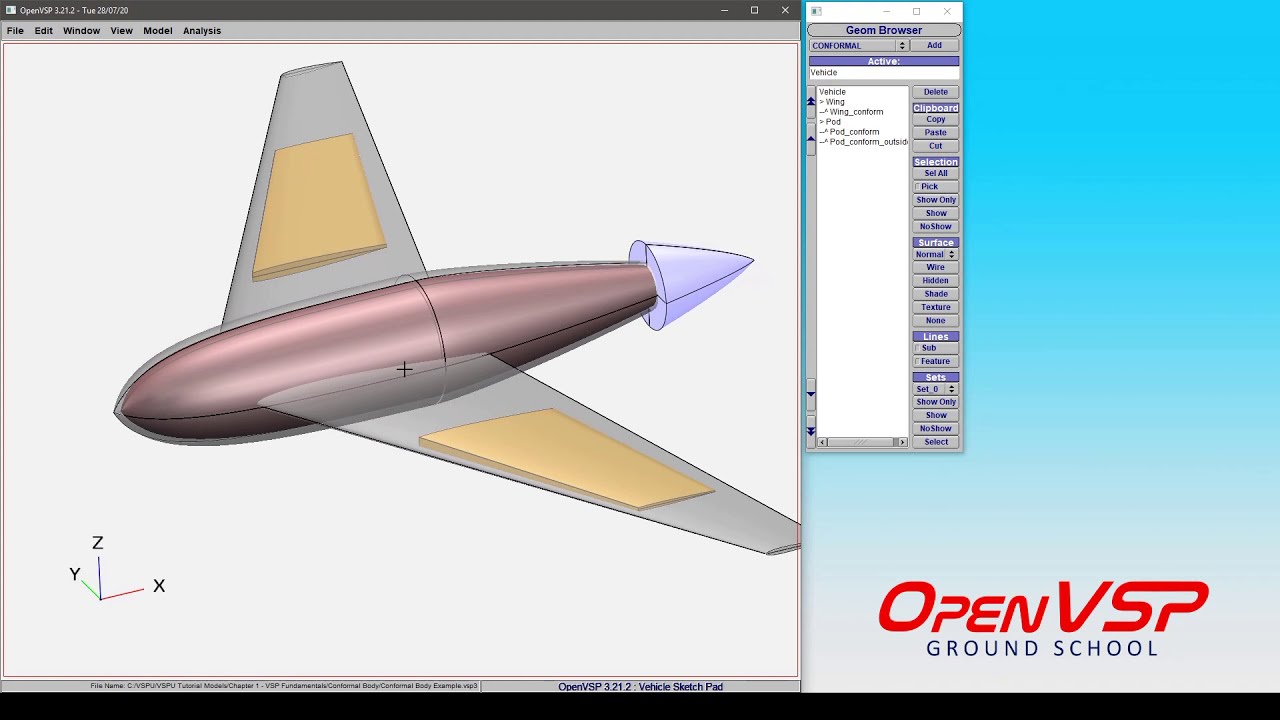The image size is (1280, 720).
Task: Open the Edit menu
Action: coord(44,31)
